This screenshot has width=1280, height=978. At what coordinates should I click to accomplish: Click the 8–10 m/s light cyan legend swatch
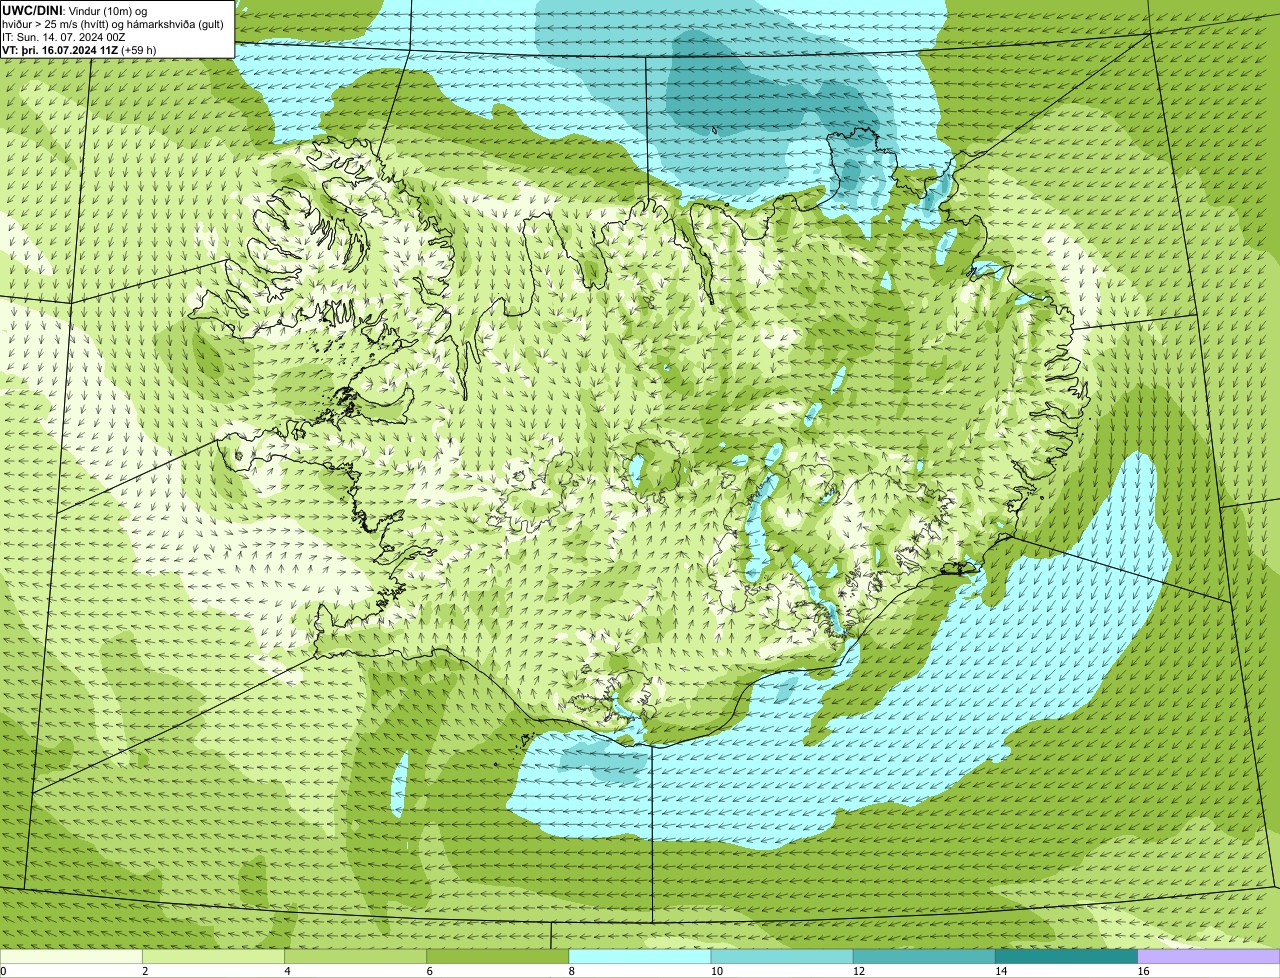[x=640, y=957]
